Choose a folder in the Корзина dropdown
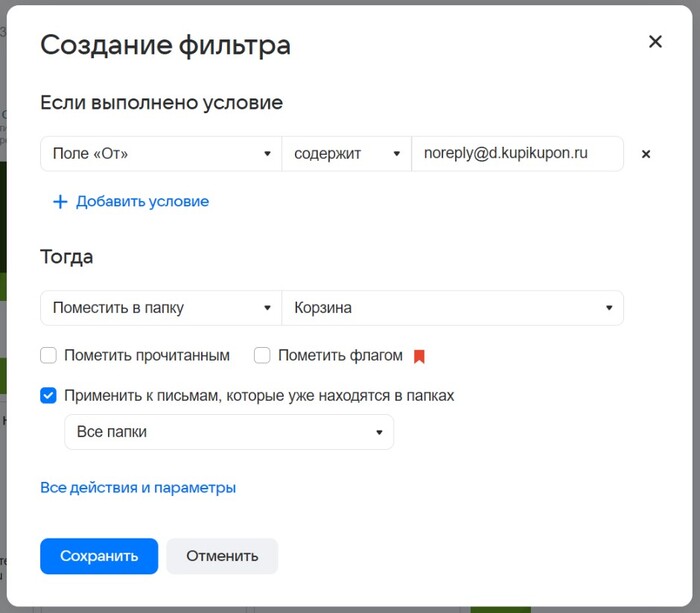700x613 pixels. pyautogui.click(x=452, y=308)
